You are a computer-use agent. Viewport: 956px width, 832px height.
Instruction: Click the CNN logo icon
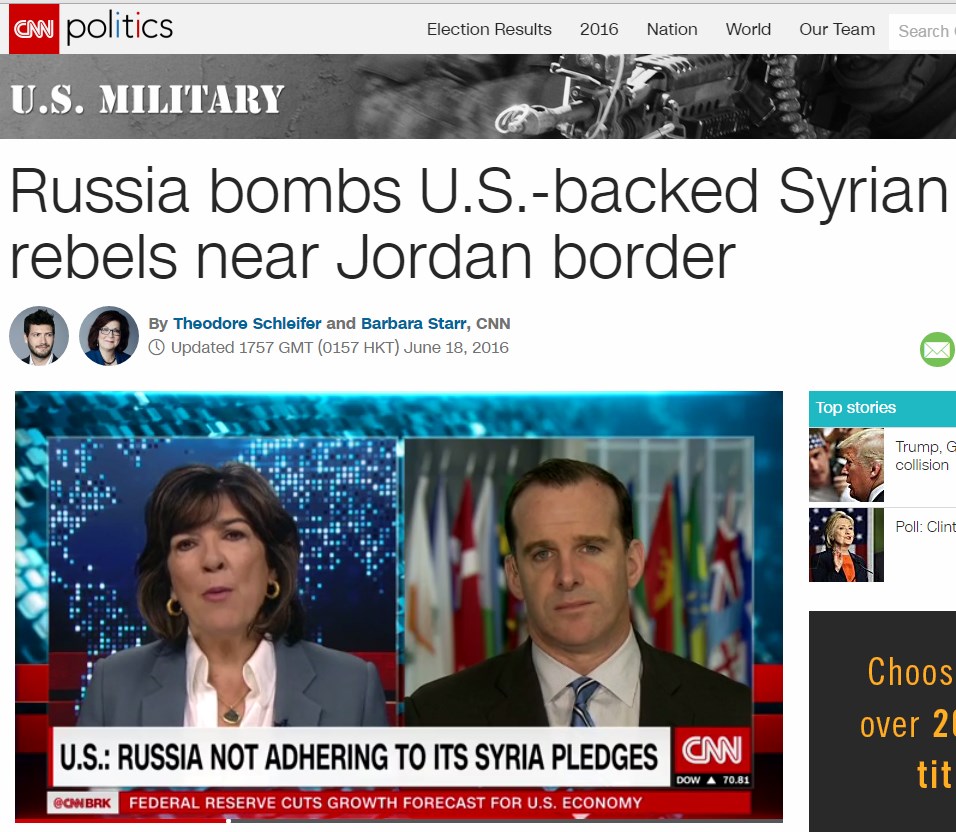coord(34,29)
